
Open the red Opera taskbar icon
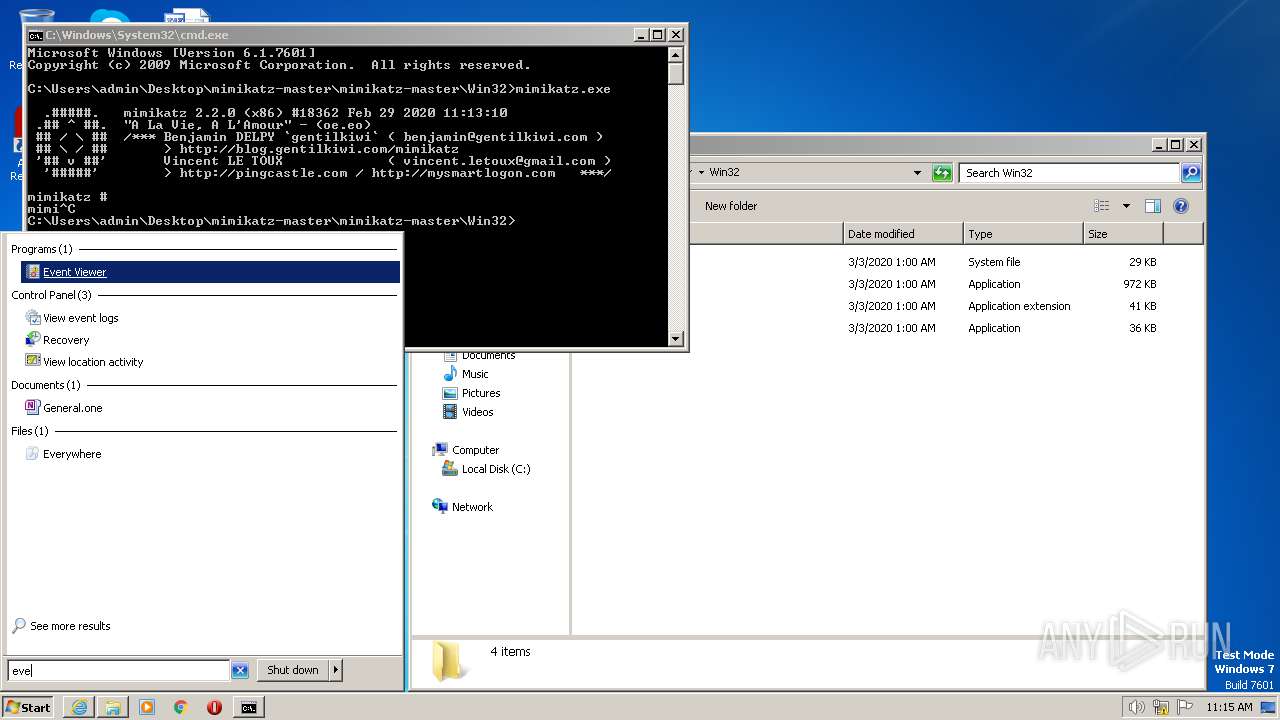[x=214, y=707]
